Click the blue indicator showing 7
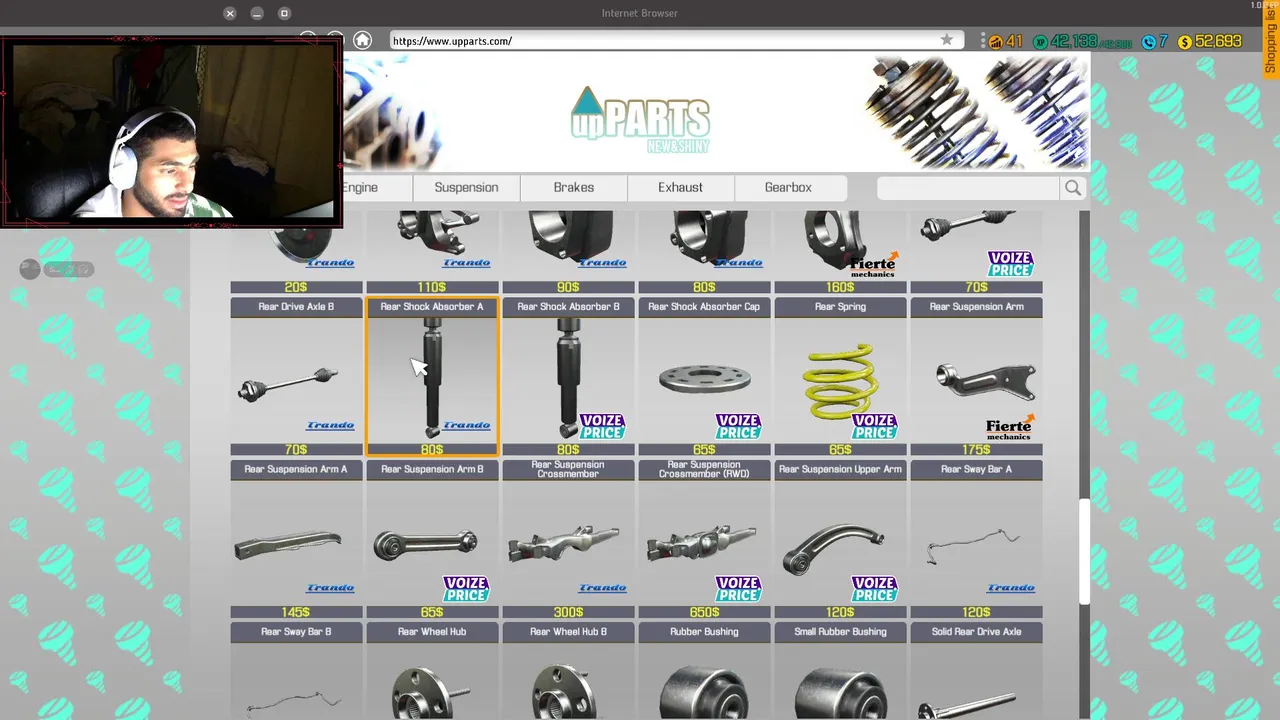Image resolution: width=1280 pixels, height=720 pixels. [x=1155, y=41]
